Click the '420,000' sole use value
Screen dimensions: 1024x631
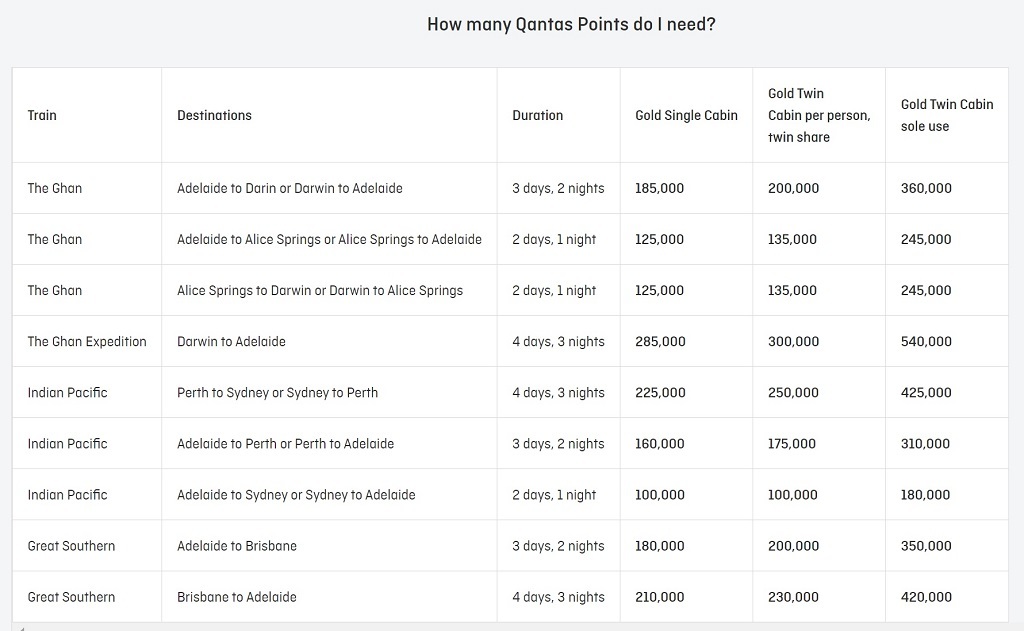926,597
